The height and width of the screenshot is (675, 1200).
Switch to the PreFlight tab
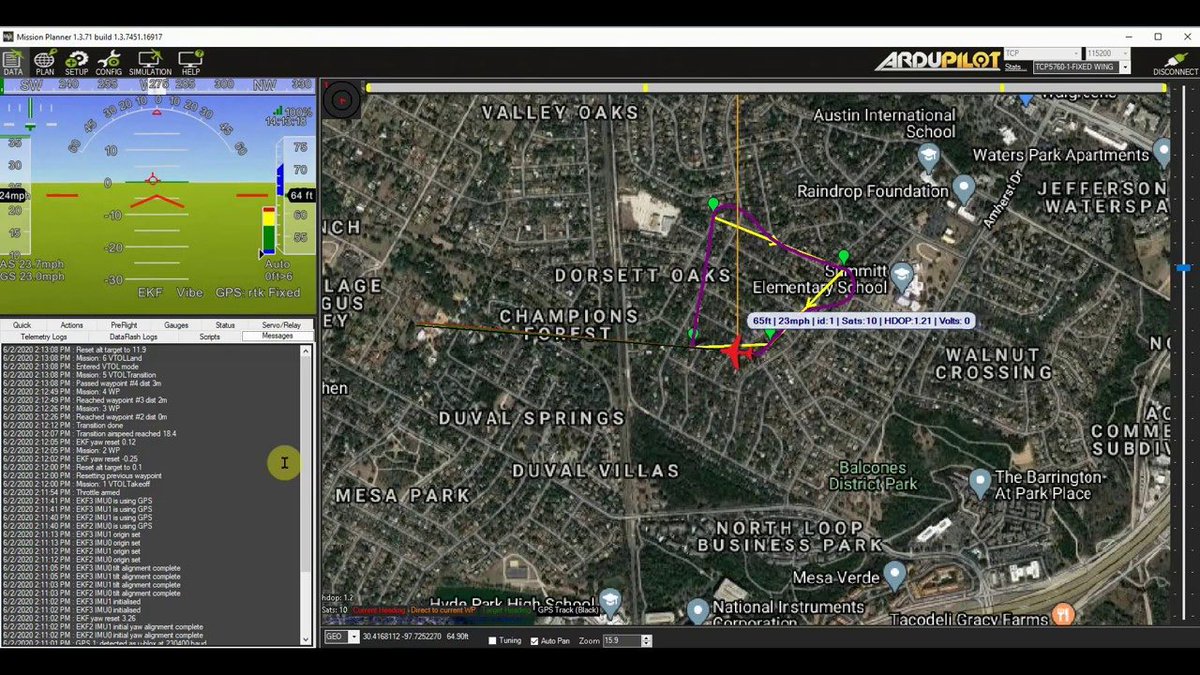[x=124, y=325]
